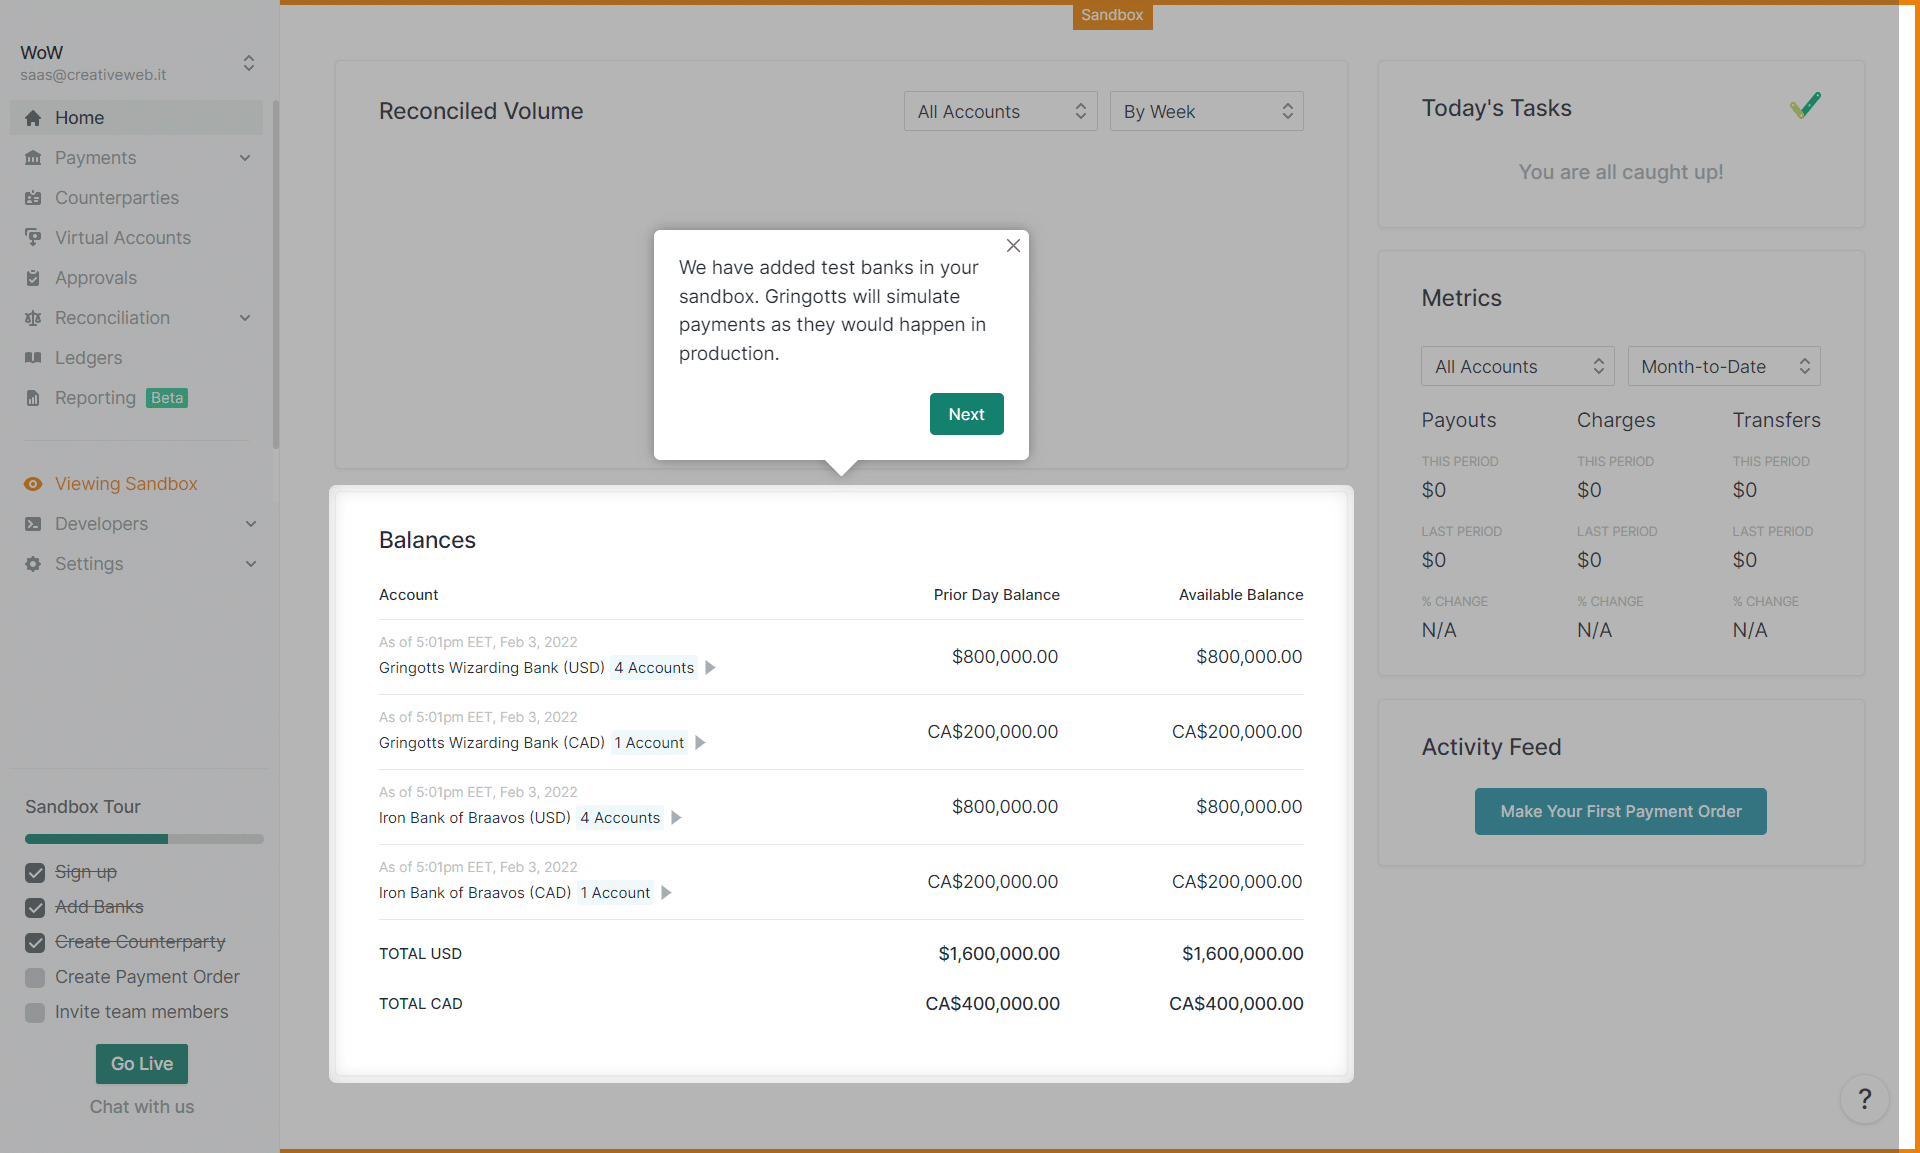Screen dimensions: 1920x1153
Task: Close the sandbox tooltip with X
Action: pos(1013,246)
